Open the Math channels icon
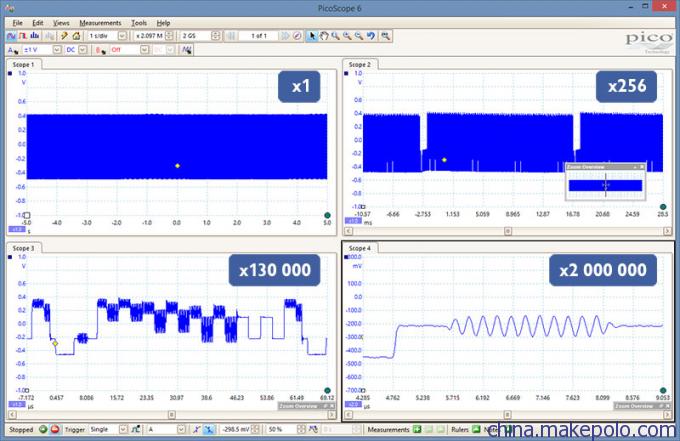 tap(187, 50)
